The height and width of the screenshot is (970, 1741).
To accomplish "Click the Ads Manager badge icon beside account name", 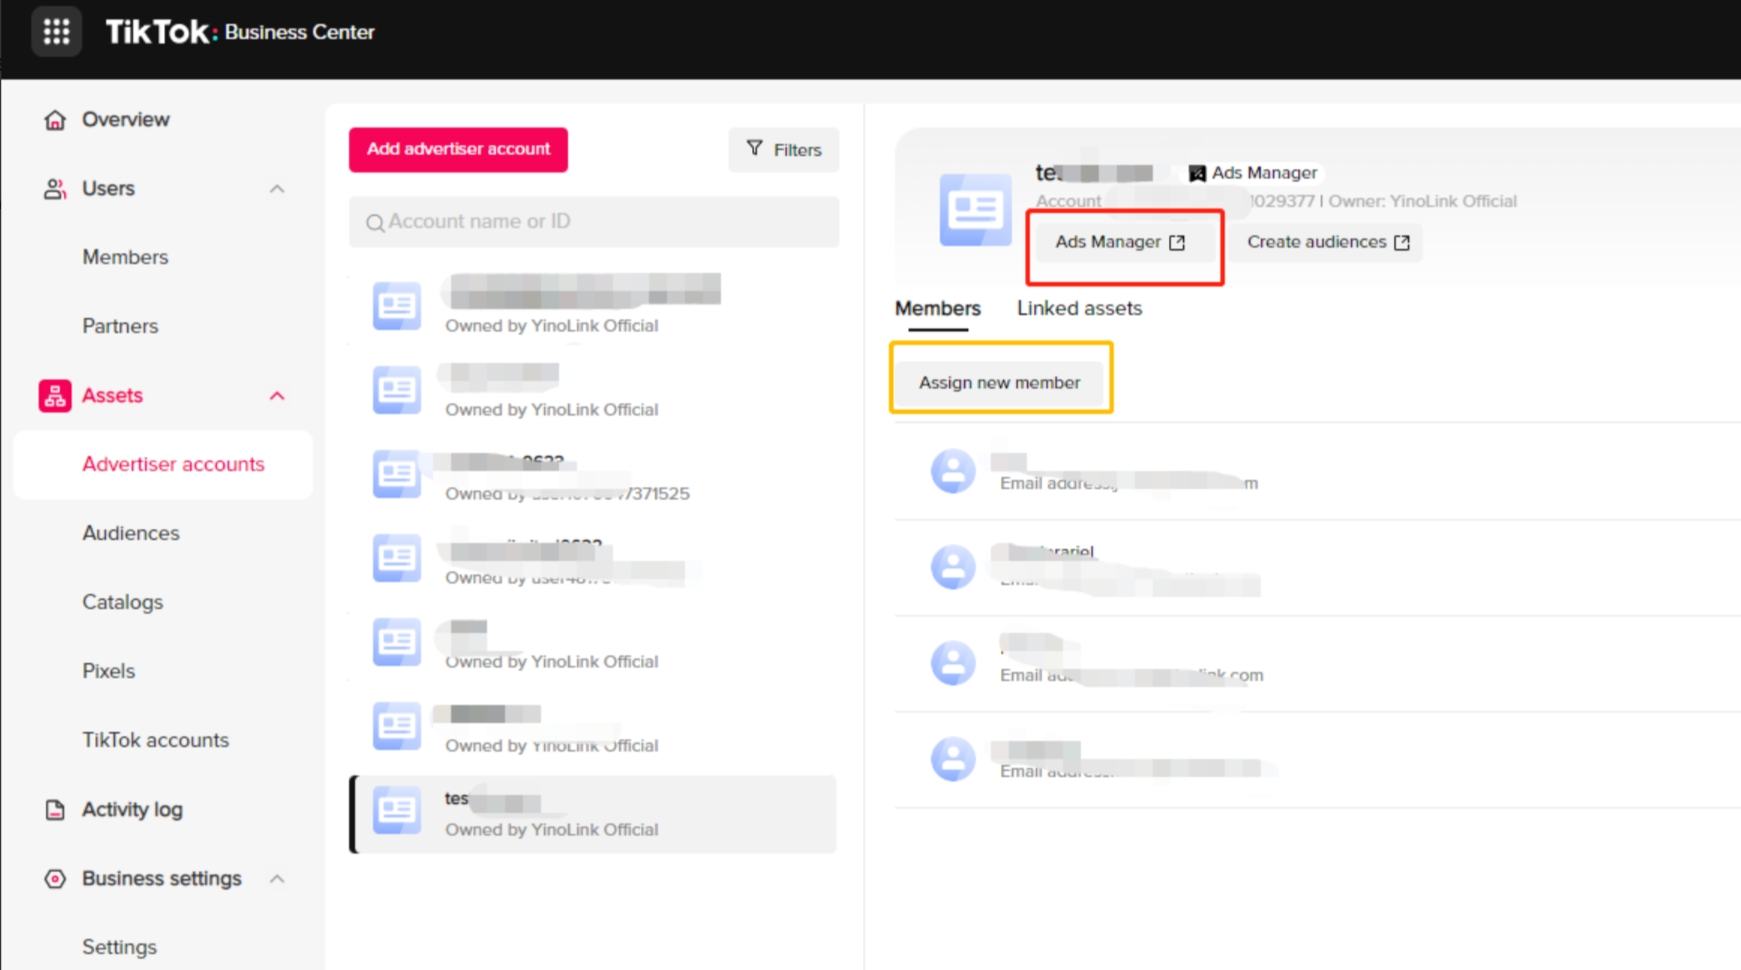I will (x=1197, y=174).
